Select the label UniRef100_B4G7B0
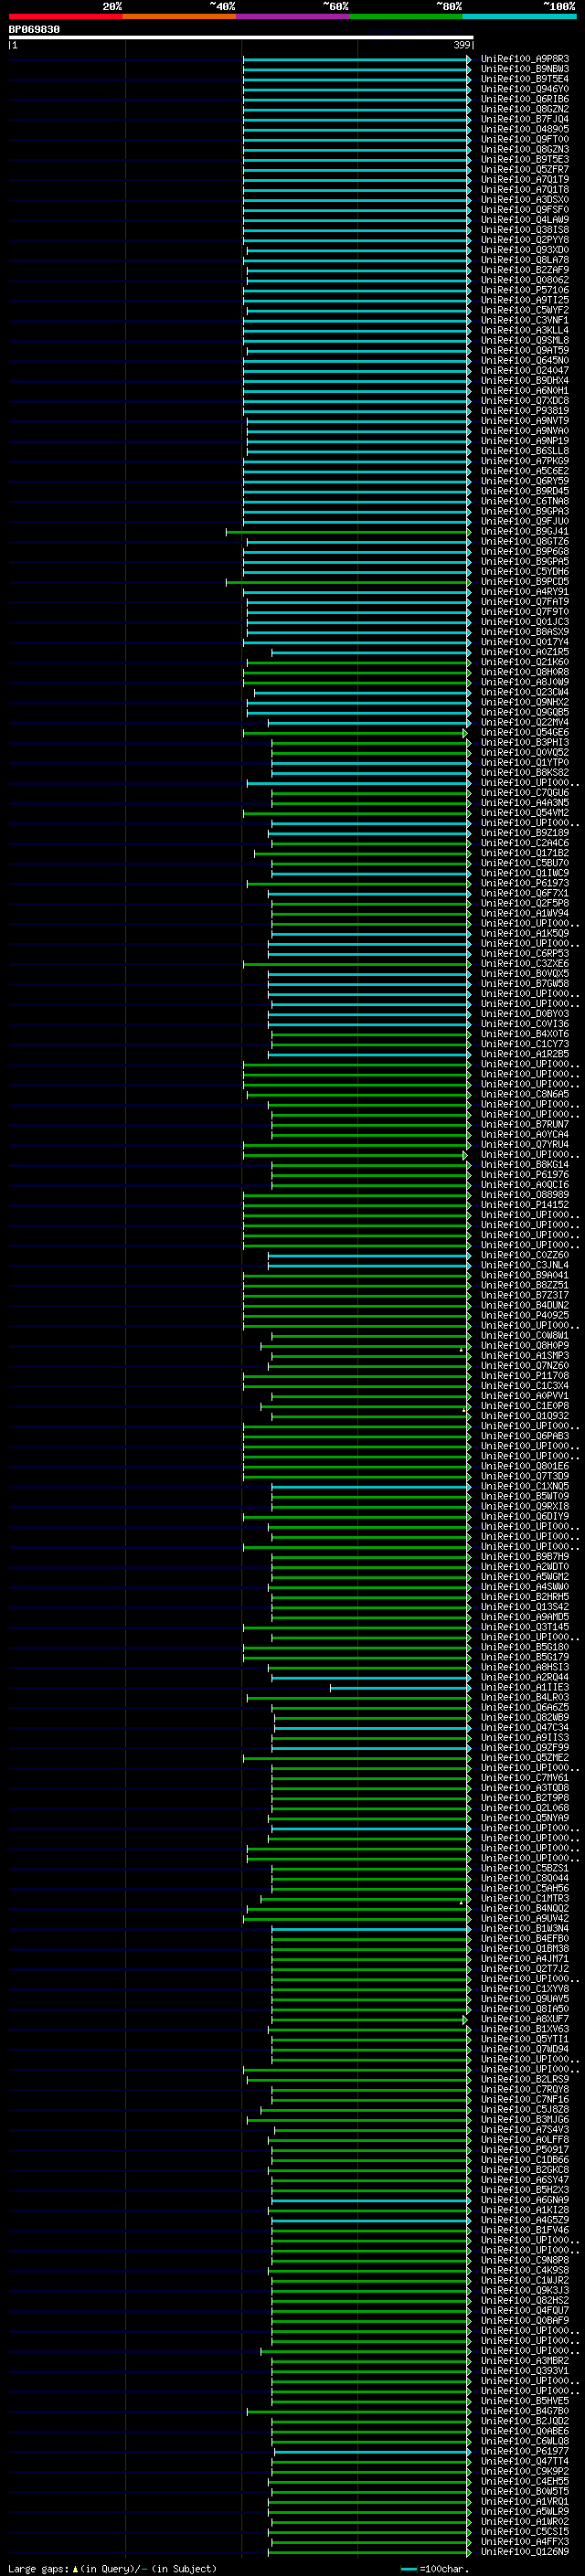585x2576 pixels. pos(525,2410)
